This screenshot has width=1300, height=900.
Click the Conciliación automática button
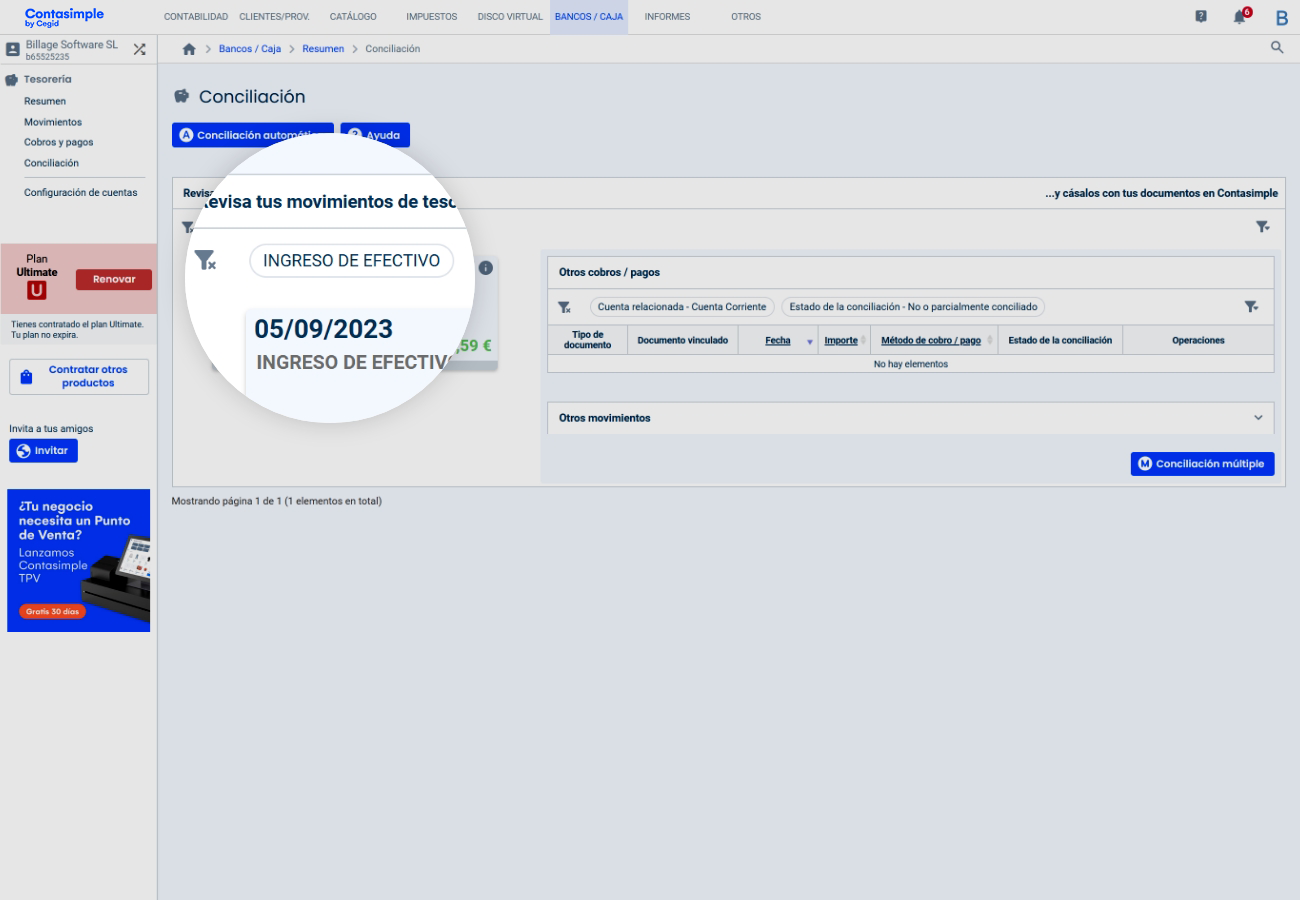coord(252,135)
